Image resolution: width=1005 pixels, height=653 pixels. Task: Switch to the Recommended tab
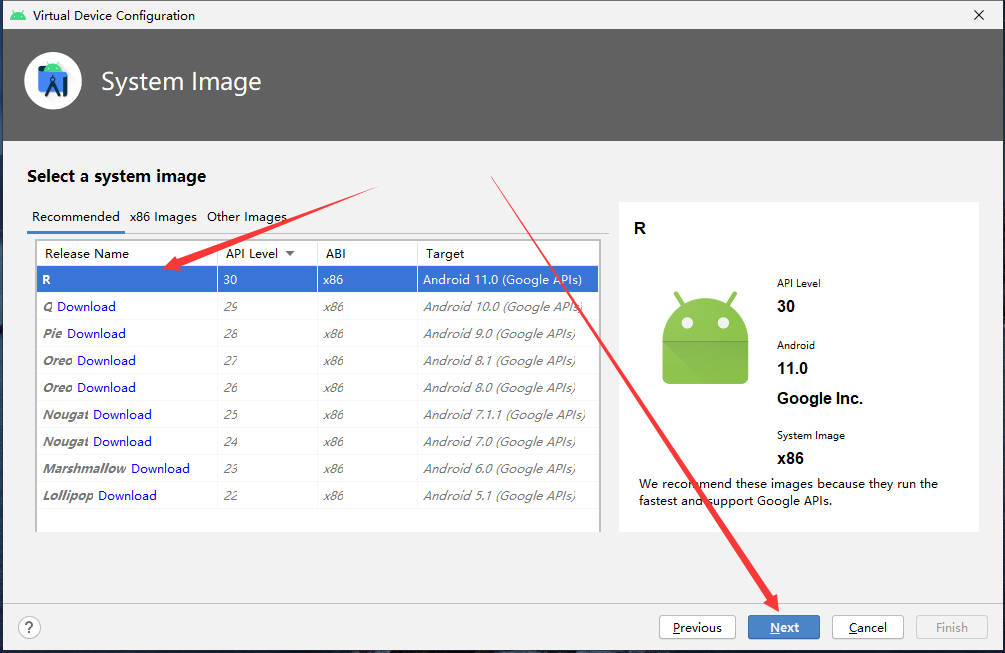coord(76,217)
